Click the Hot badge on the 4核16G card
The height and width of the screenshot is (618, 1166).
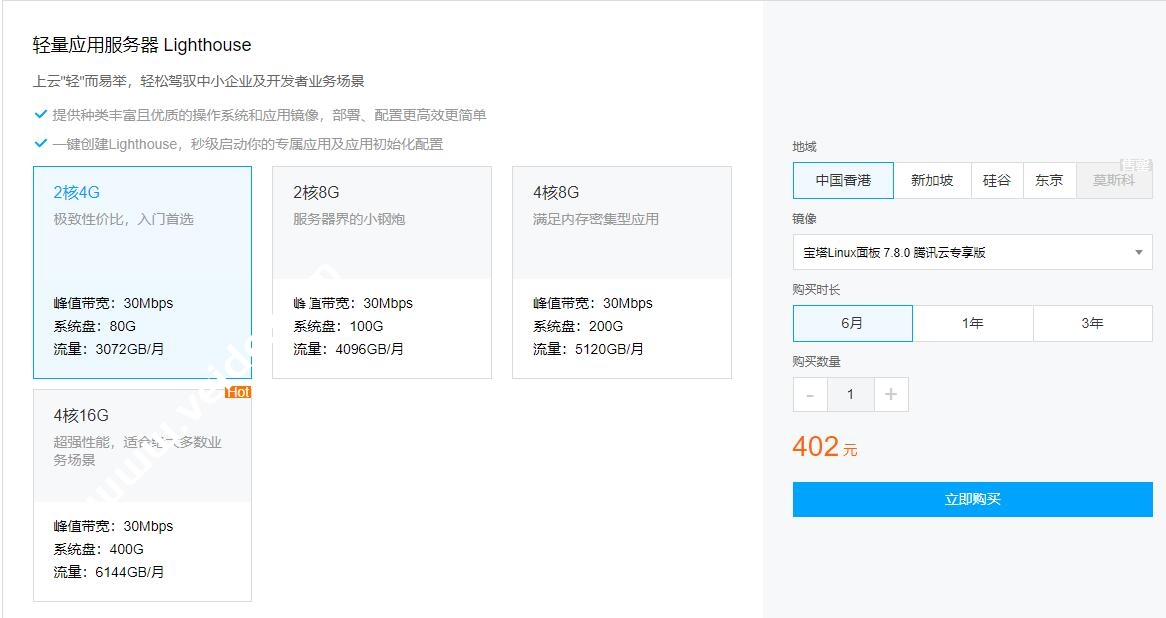coord(239,392)
